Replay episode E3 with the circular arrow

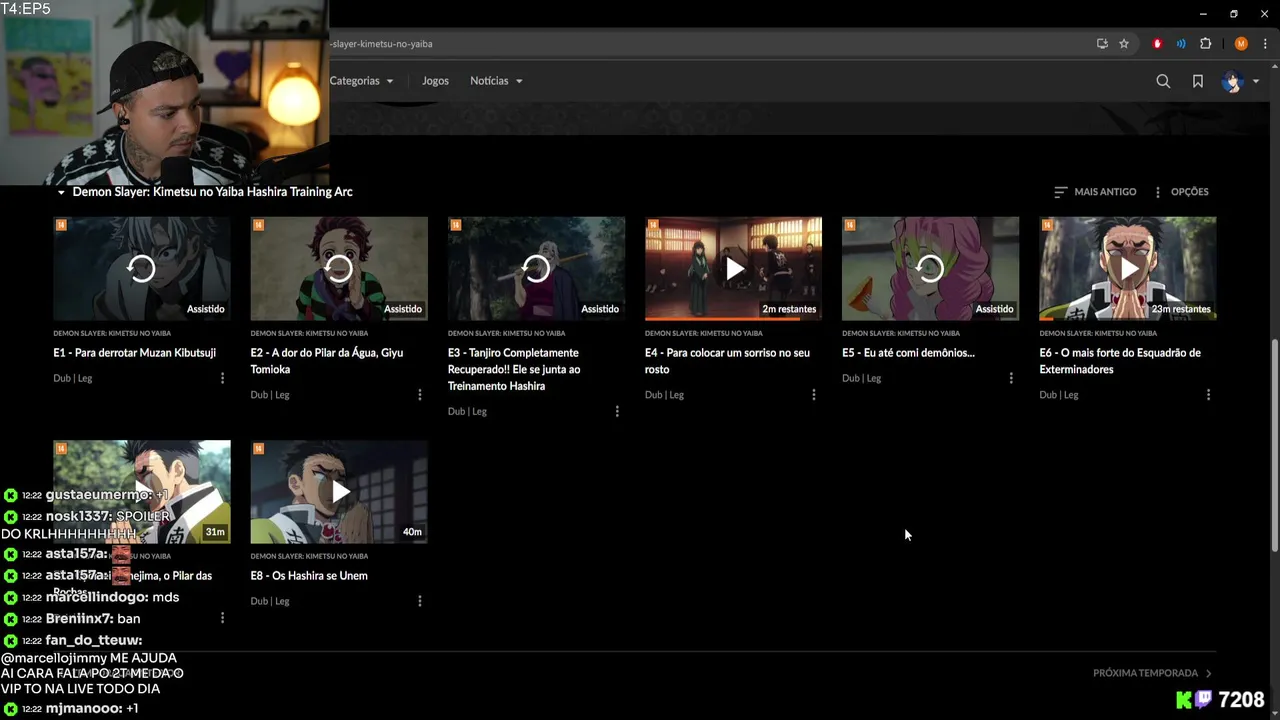tap(536, 268)
